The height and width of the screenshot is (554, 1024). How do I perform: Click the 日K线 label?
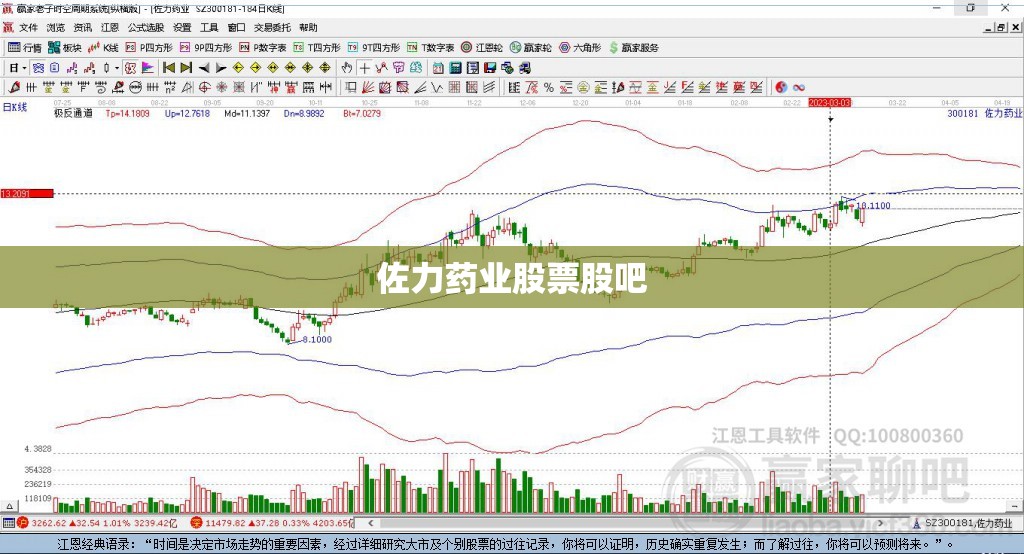[x=15, y=107]
